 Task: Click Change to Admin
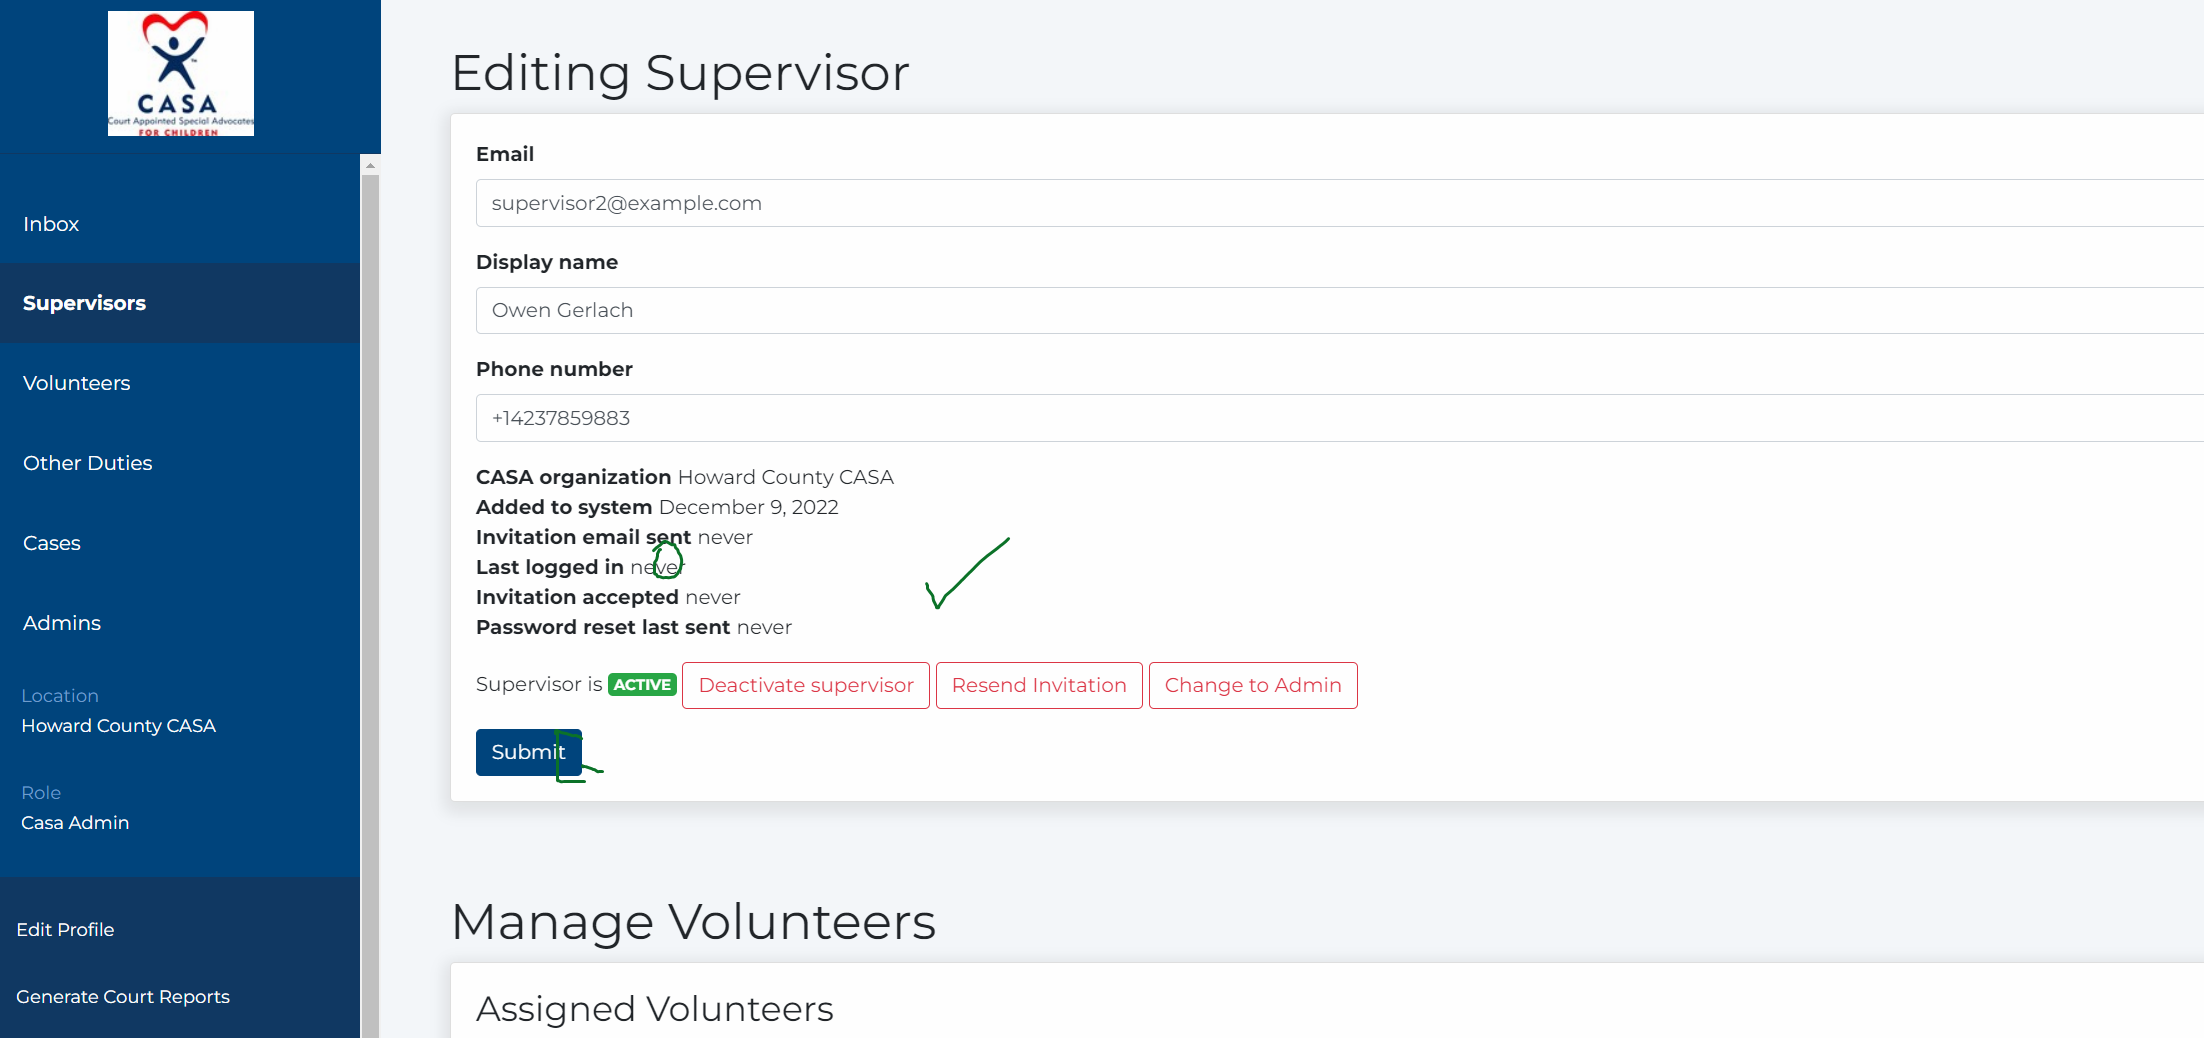pyautogui.click(x=1252, y=685)
